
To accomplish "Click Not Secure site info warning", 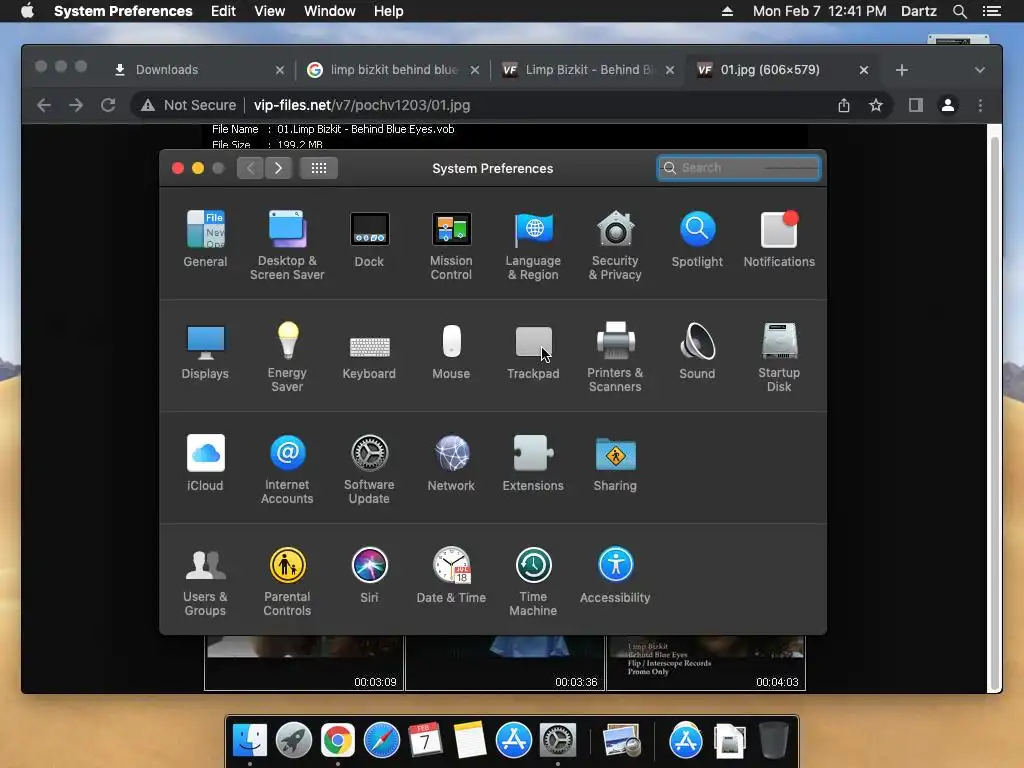I will coord(188,105).
